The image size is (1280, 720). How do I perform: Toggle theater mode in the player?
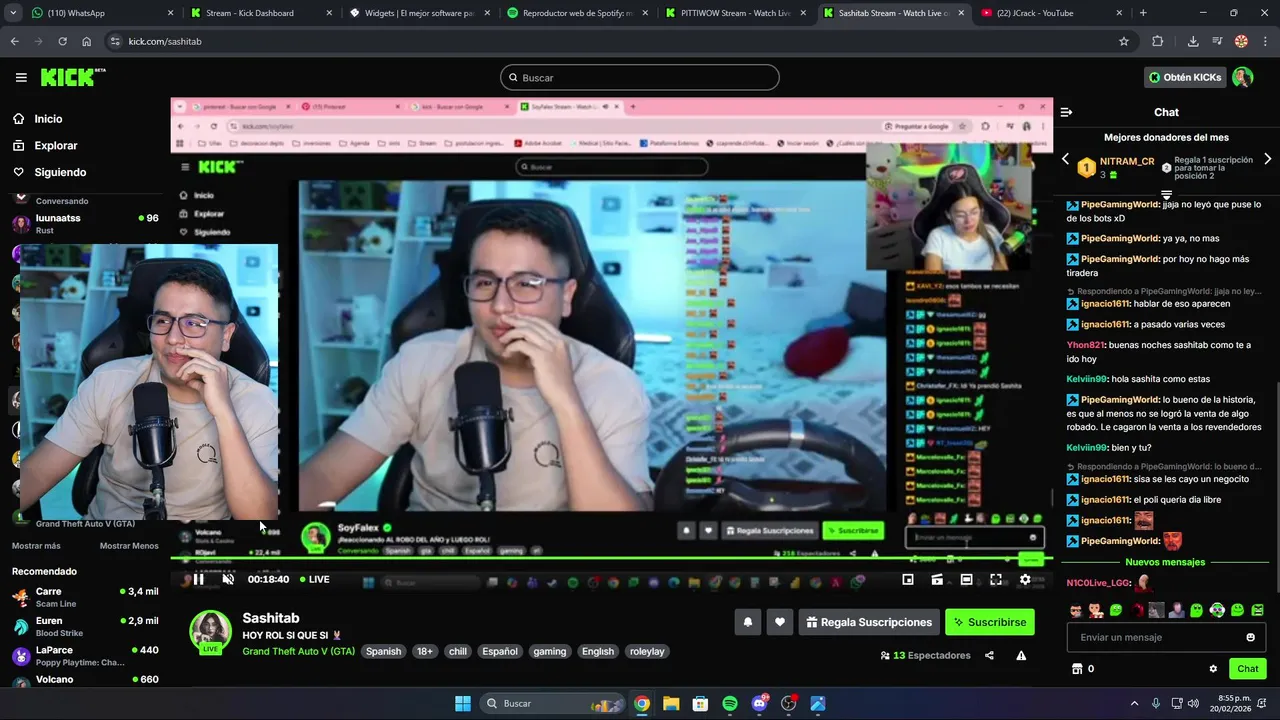click(x=966, y=579)
